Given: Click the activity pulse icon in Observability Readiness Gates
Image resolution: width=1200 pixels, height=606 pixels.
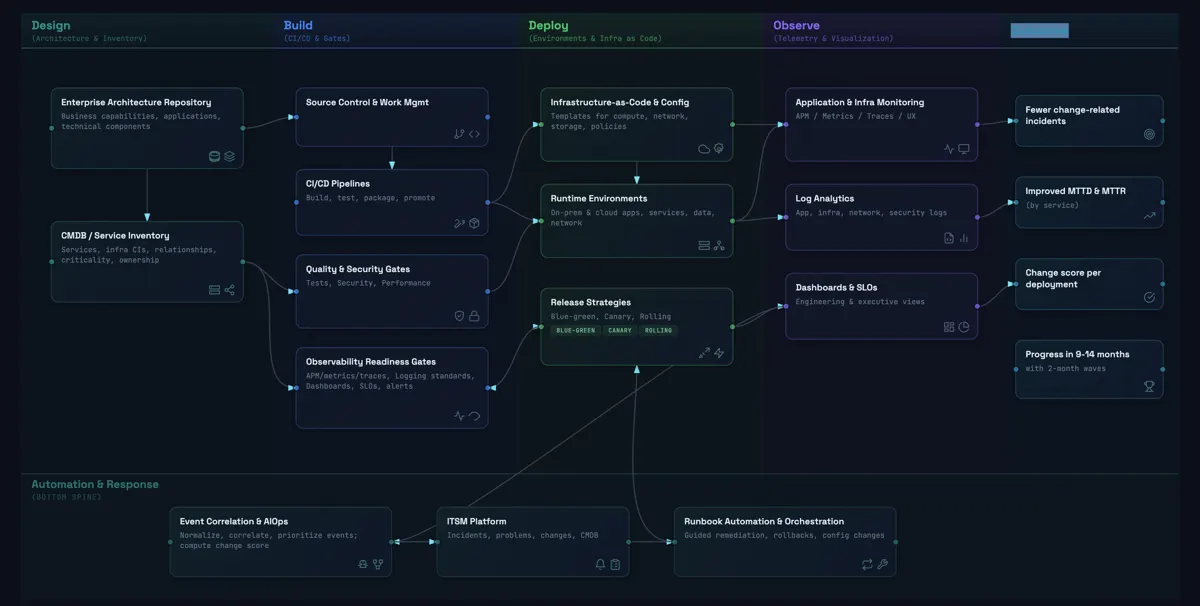Looking at the screenshot, I should pyautogui.click(x=459, y=416).
